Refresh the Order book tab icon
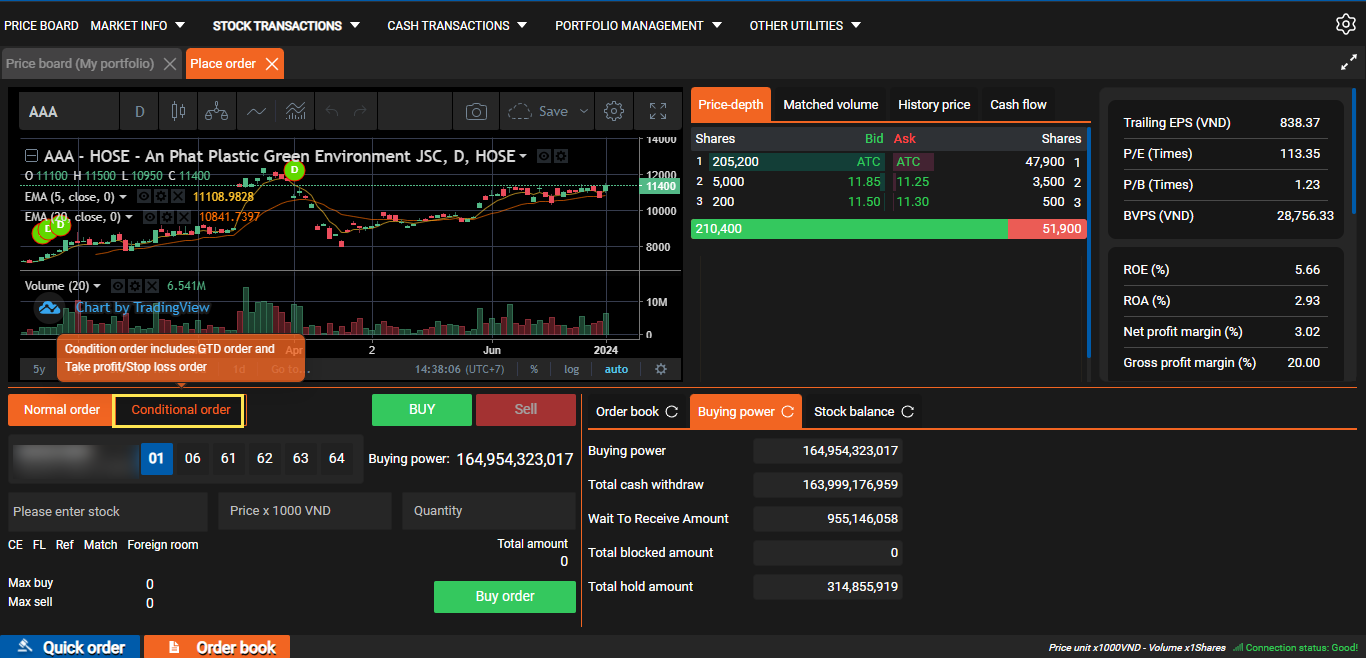The width and height of the screenshot is (1366, 658). (672, 412)
